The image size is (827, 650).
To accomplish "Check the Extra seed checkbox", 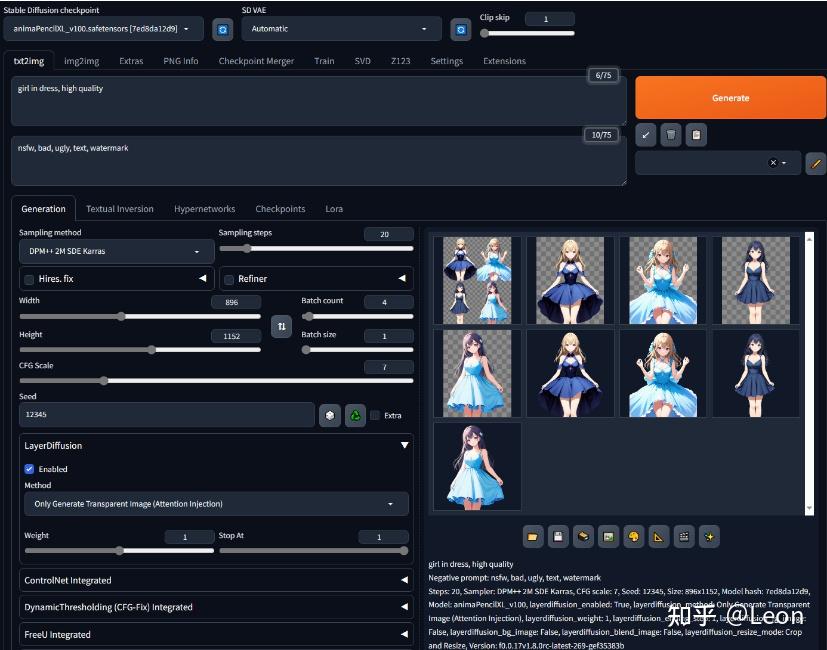I will (x=375, y=415).
